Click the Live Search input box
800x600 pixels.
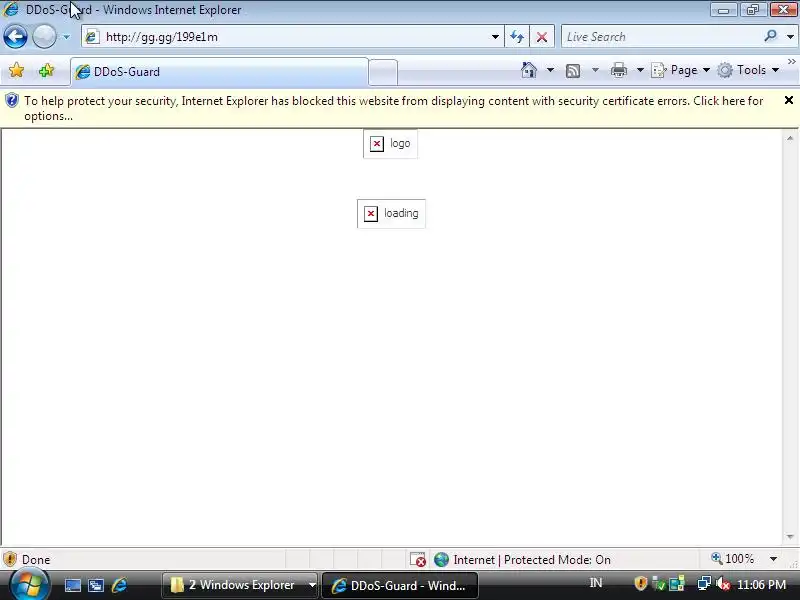click(661, 37)
